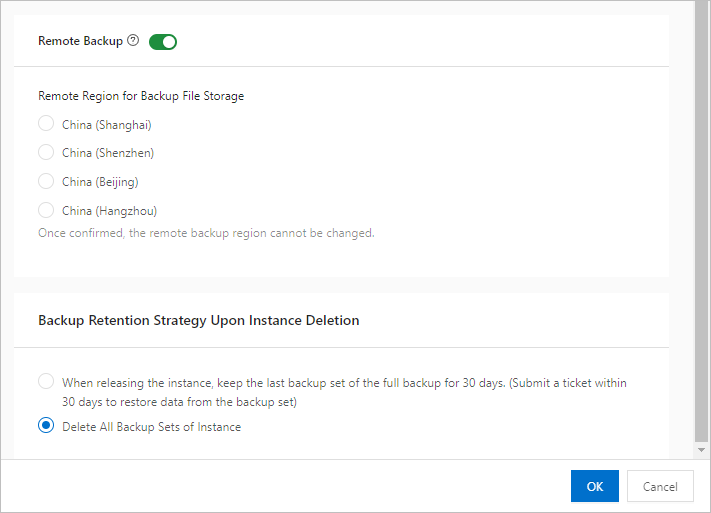Click the Cancel button

tap(660, 486)
